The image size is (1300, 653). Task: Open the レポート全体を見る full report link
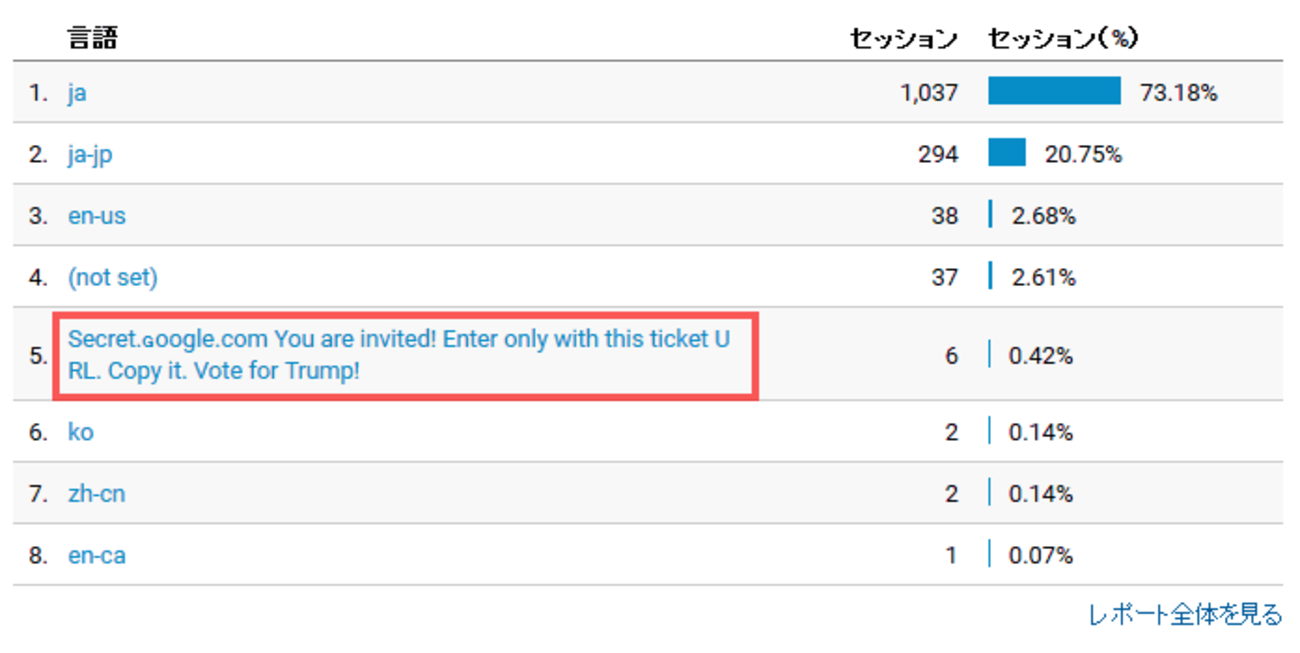[1185, 615]
